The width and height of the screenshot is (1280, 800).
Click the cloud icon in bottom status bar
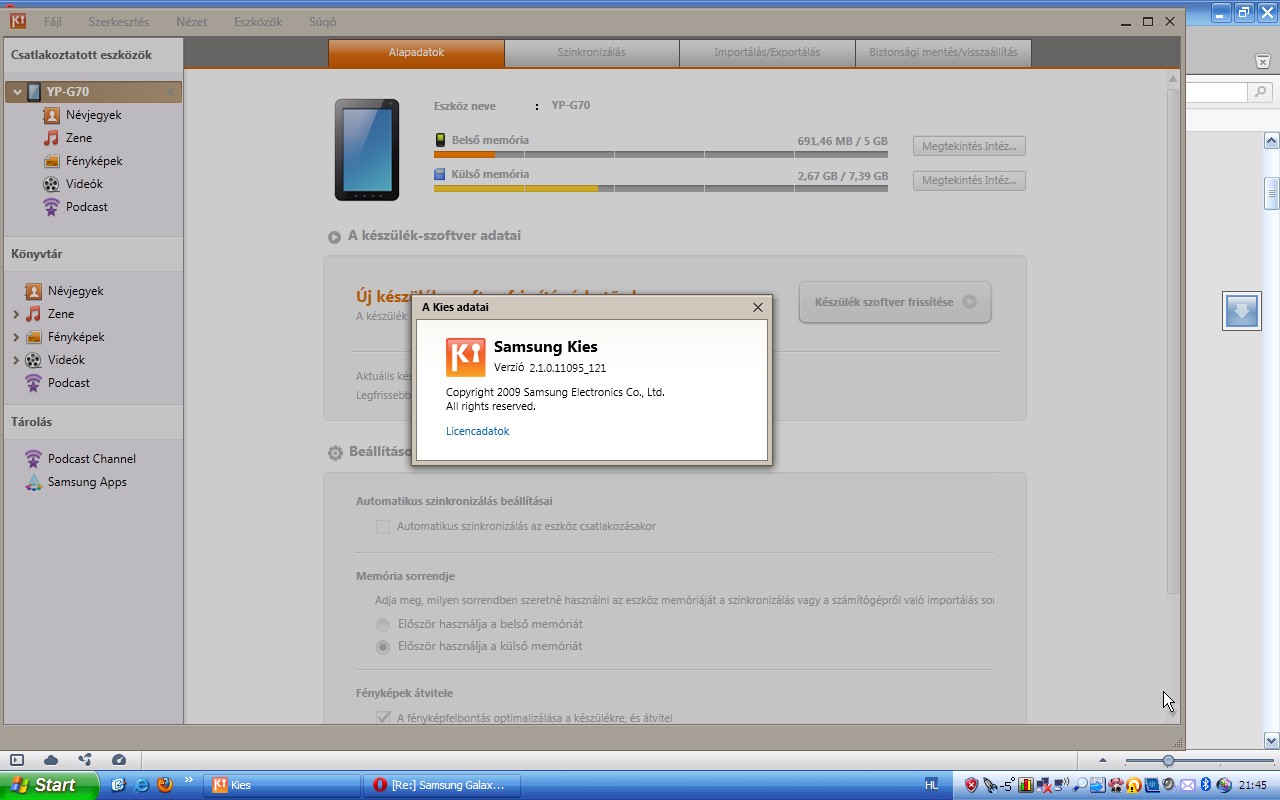point(51,760)
